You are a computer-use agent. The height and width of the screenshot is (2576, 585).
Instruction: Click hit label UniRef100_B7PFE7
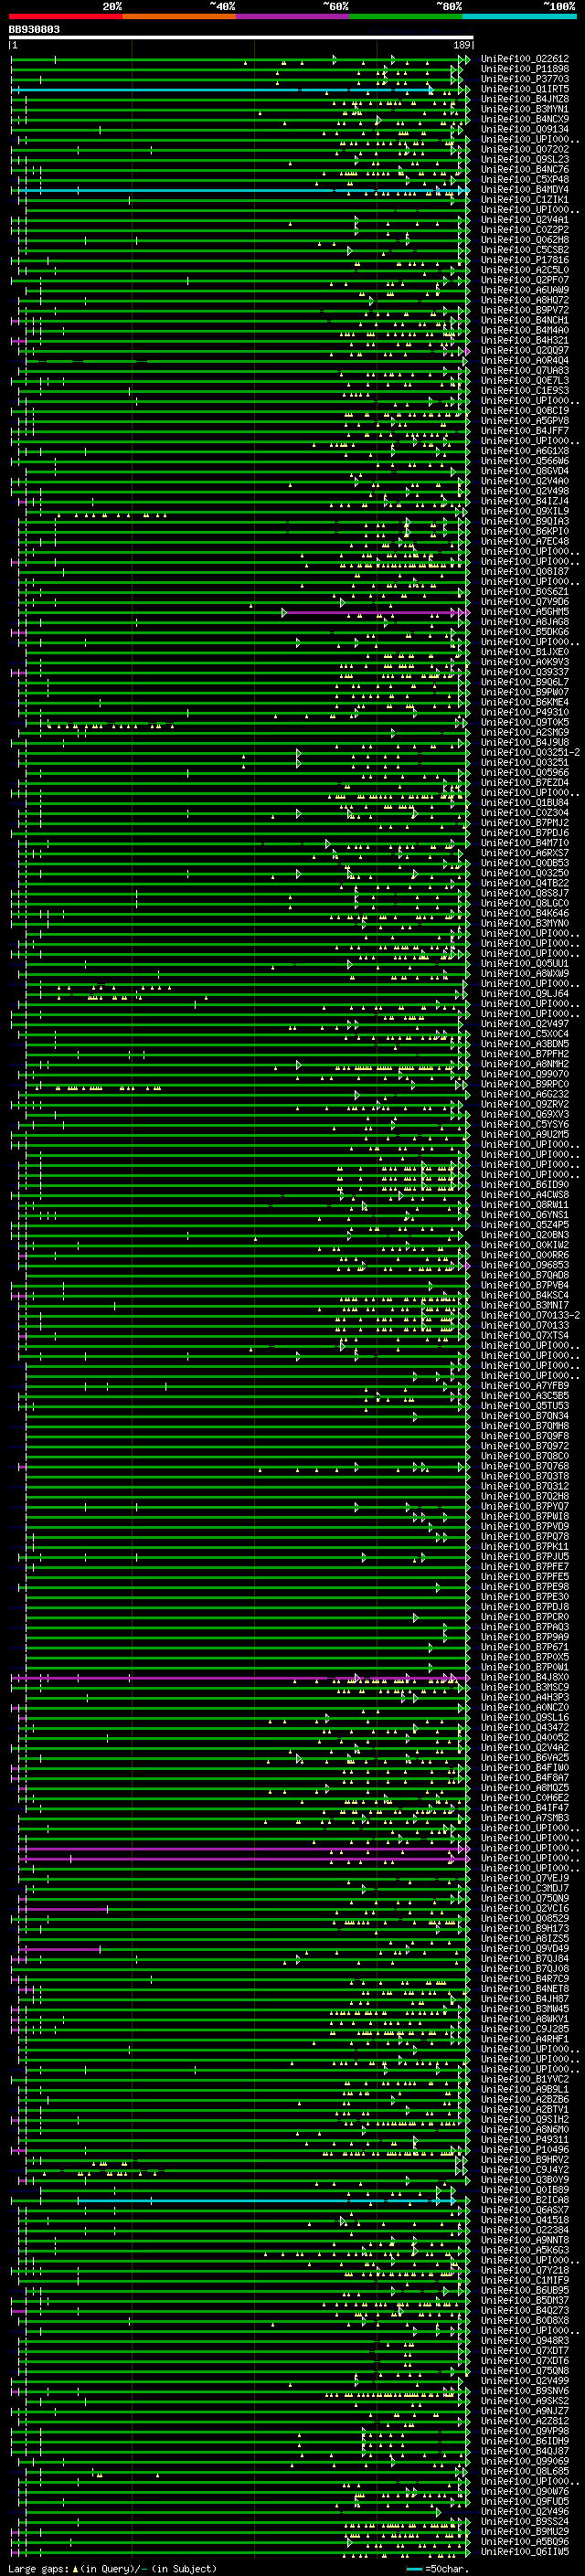(x=525, y=1567)
